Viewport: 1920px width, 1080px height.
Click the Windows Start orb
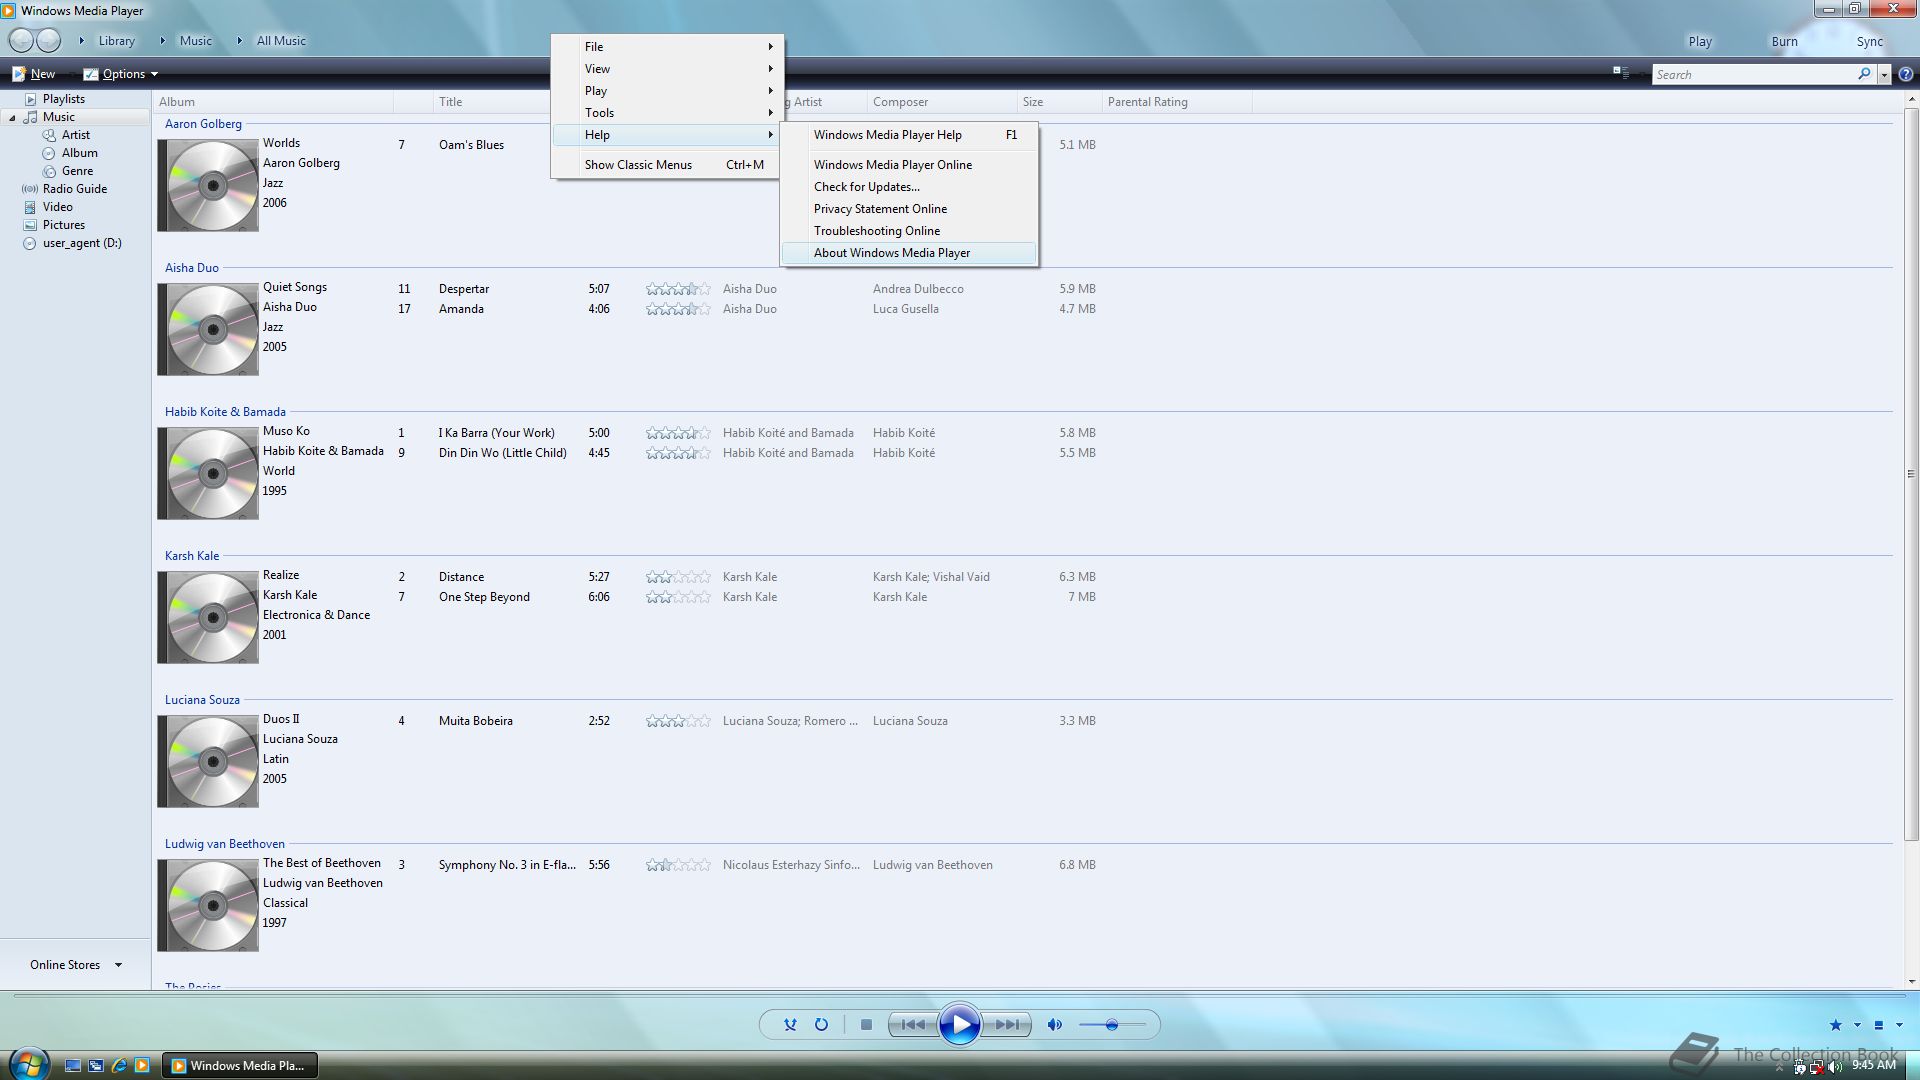(x=28, y=1064)
